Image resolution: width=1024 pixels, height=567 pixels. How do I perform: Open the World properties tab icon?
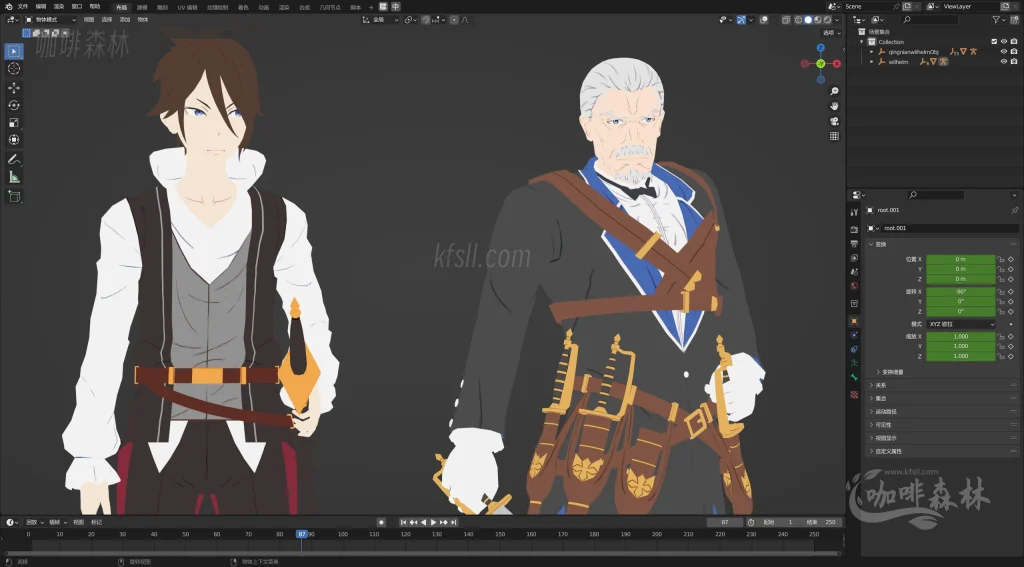click(854, 286)
